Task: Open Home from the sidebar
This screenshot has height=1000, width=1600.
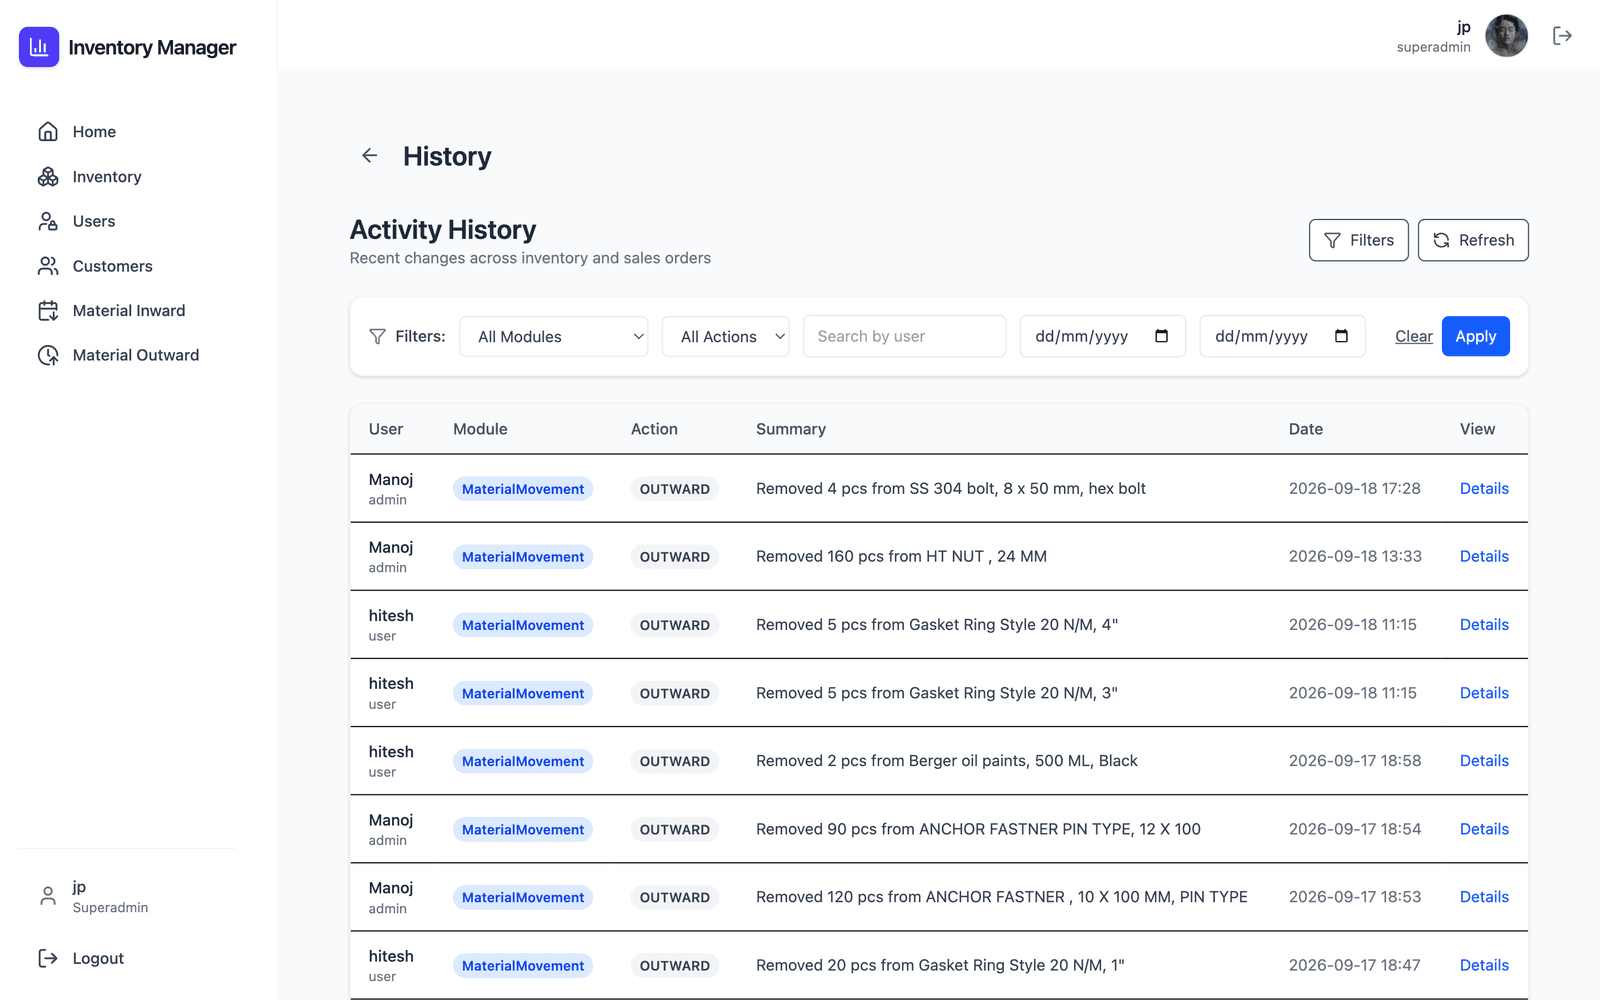Action: point(94,132)
